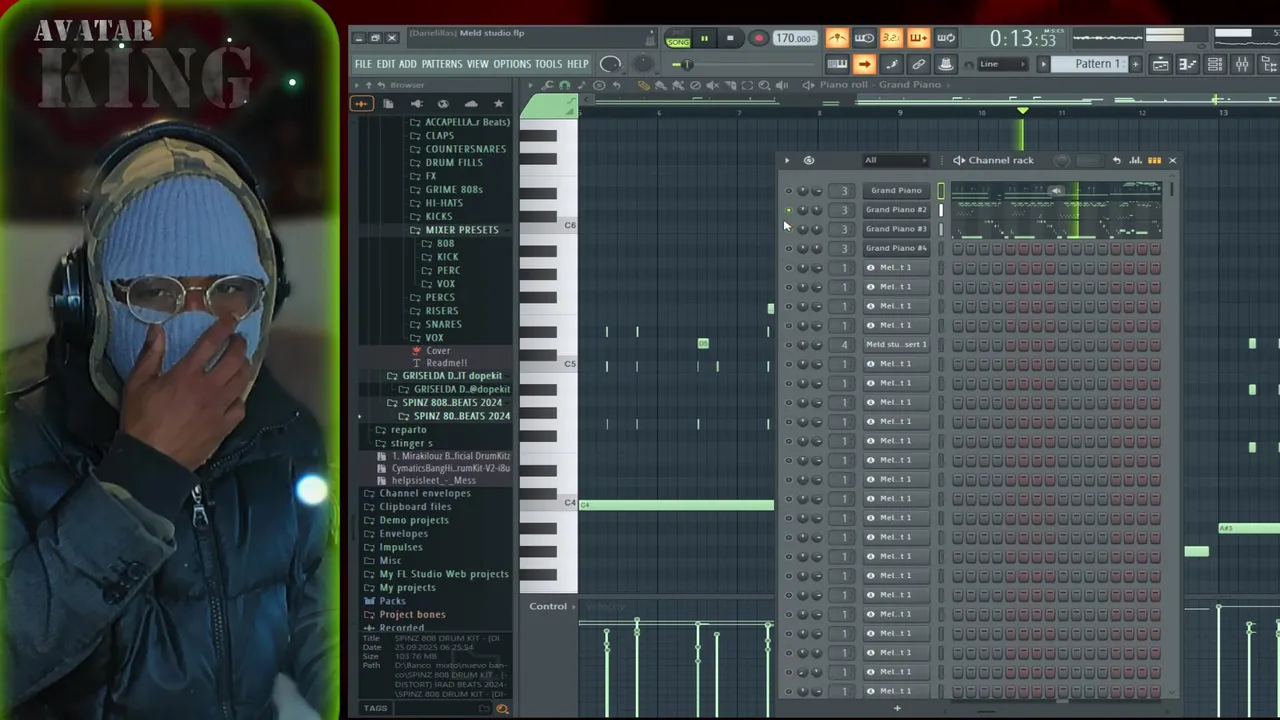Click the link/chain icon in toolbar
This screenshot has height=720, width=1280.
point(918,64)
